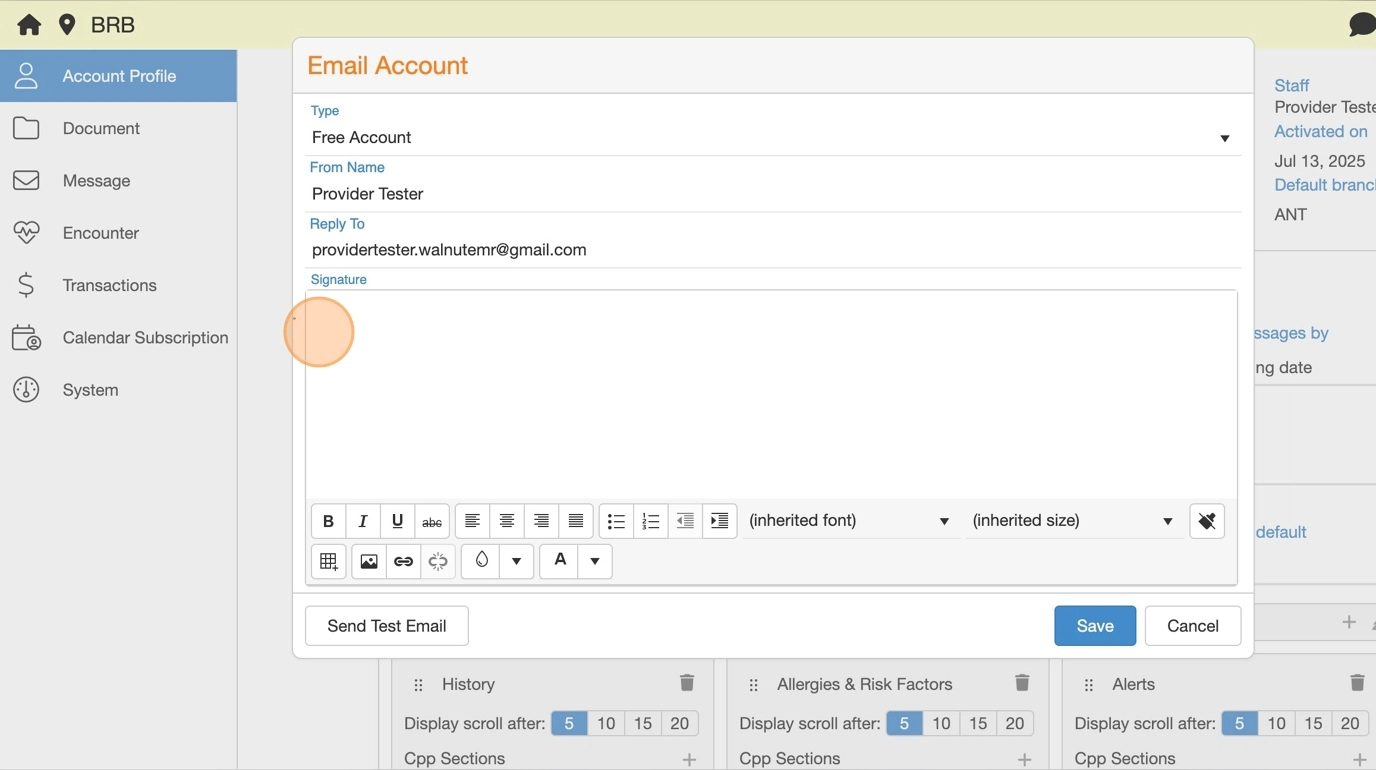1376x770 pixels.
Task: Delete the History section with trash icon
Action: [x=687, y=683]
